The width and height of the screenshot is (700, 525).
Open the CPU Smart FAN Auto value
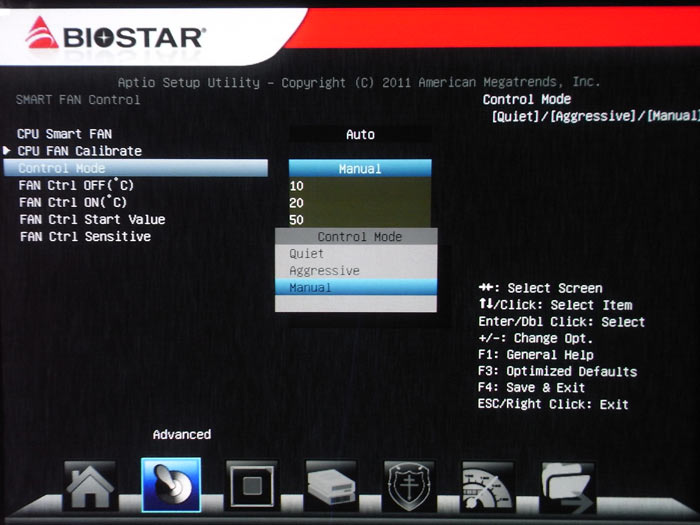(360, 134)
